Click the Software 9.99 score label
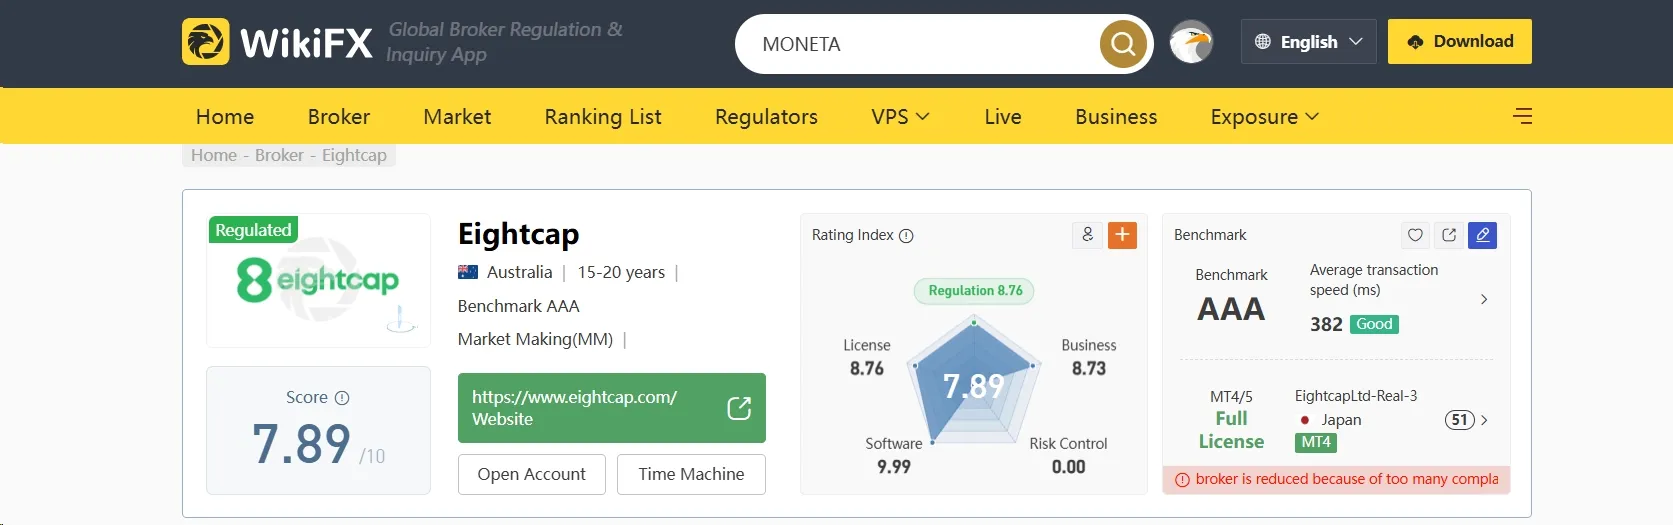The width and height of the screenshot is (1673, 525). pos(894,455)
